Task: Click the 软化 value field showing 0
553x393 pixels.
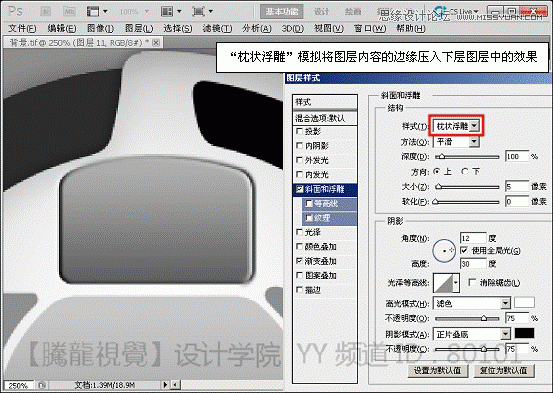Action: [517, 201]
